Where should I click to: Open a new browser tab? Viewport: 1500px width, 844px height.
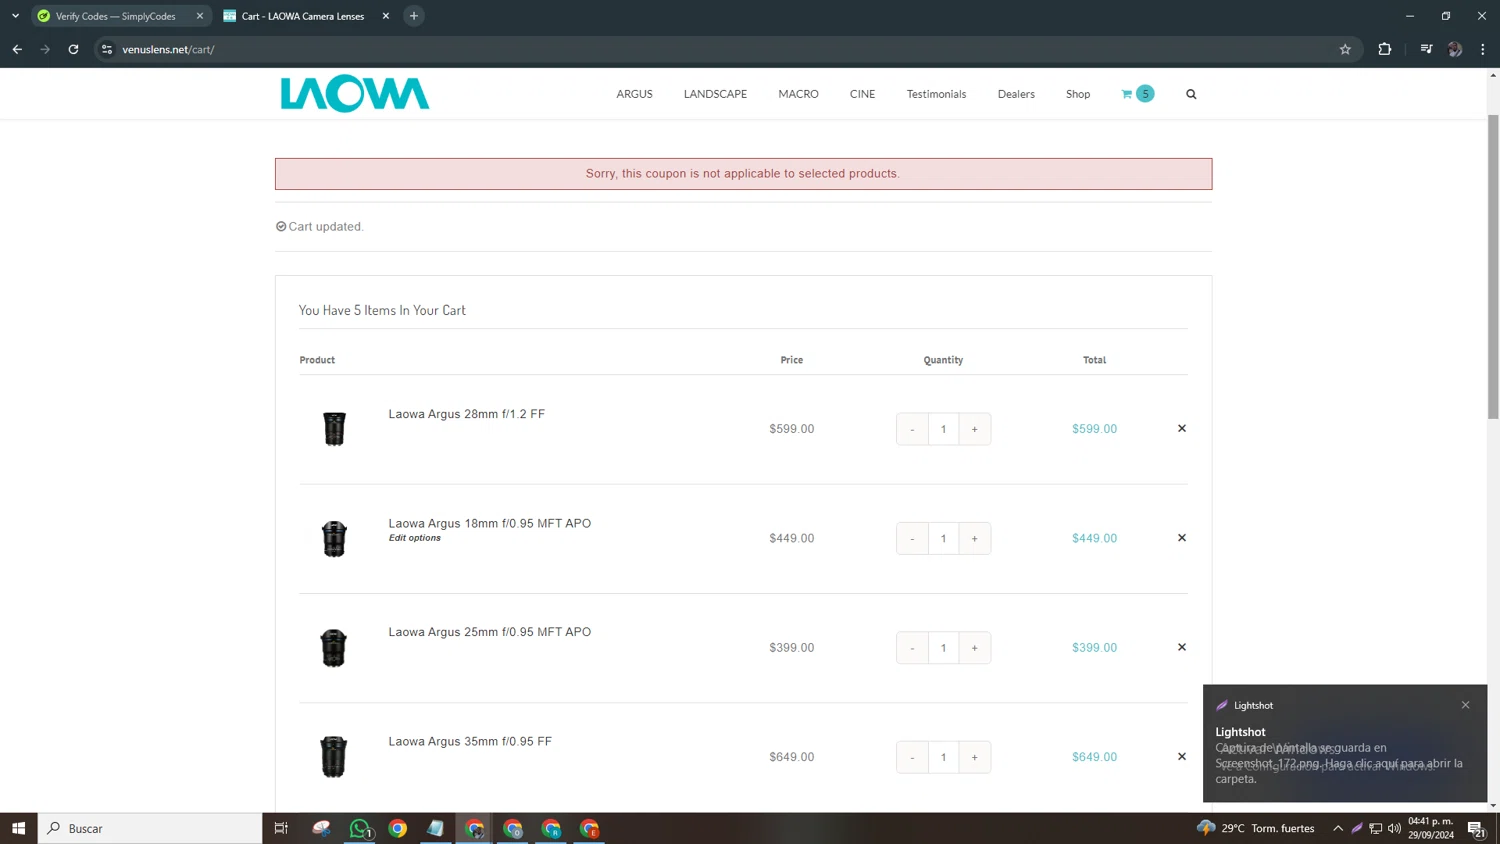pyautogui.click(x=414, y=16)
